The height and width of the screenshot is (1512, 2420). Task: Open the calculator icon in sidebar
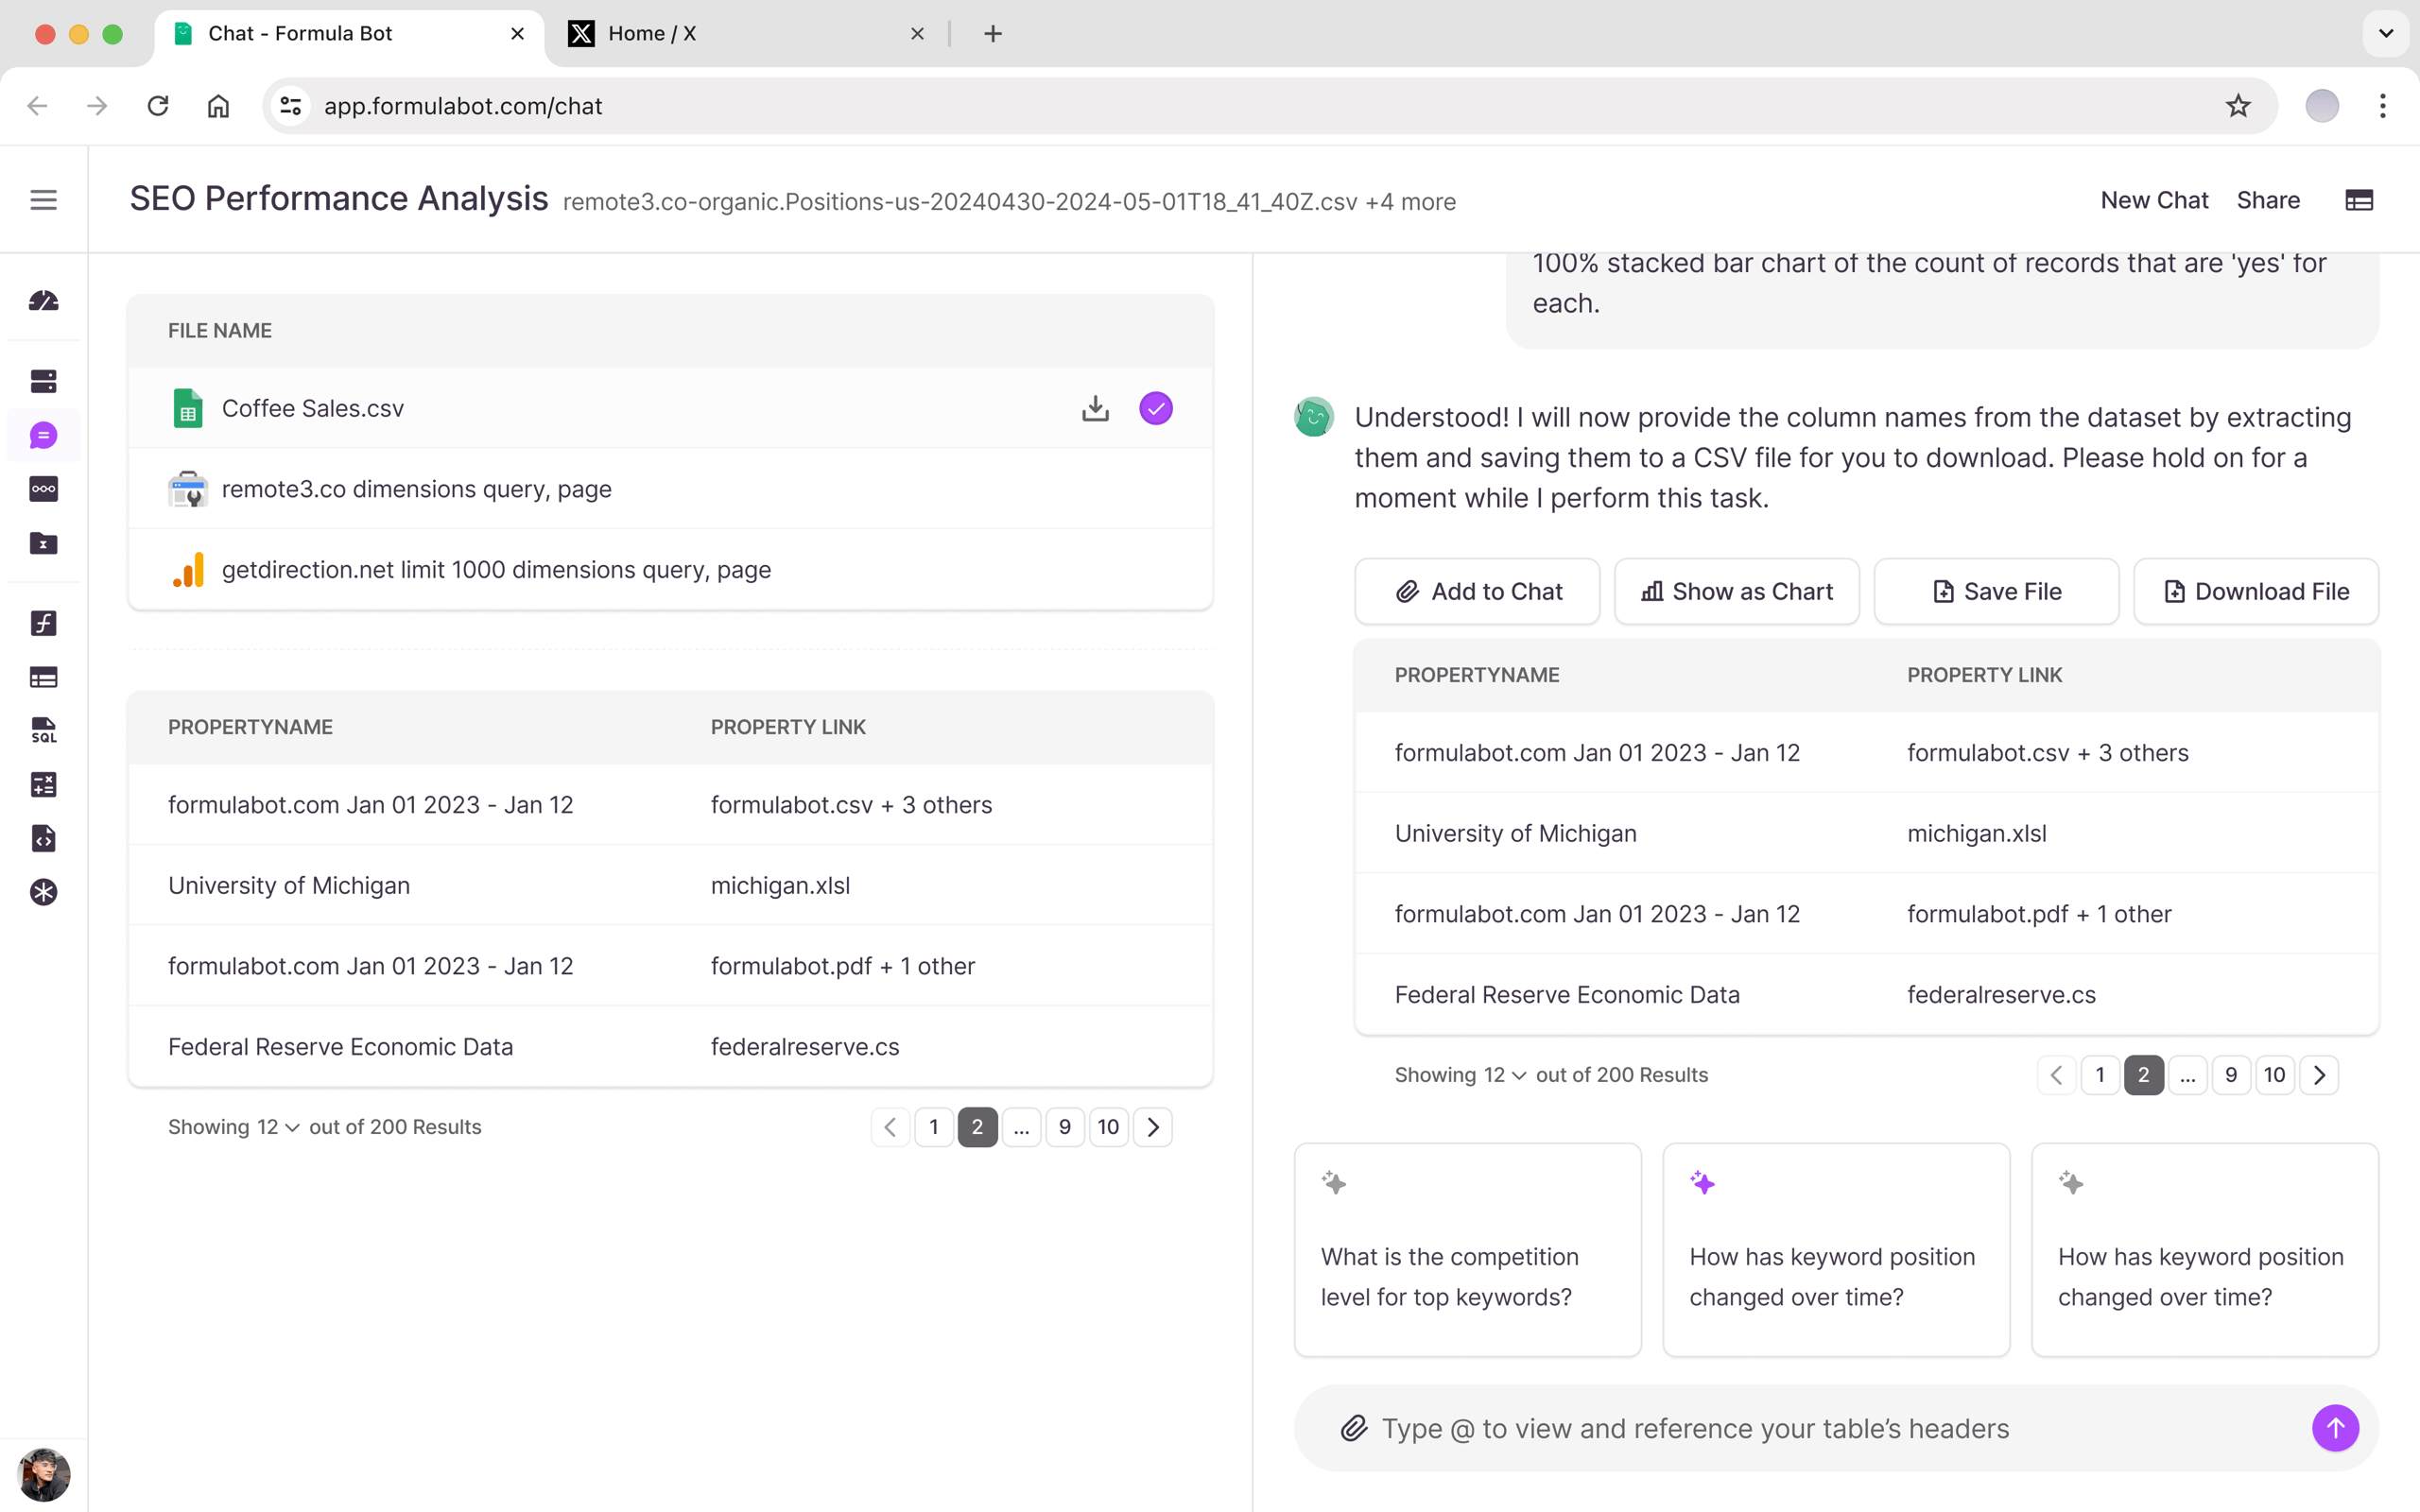click(x=43, y=785)
